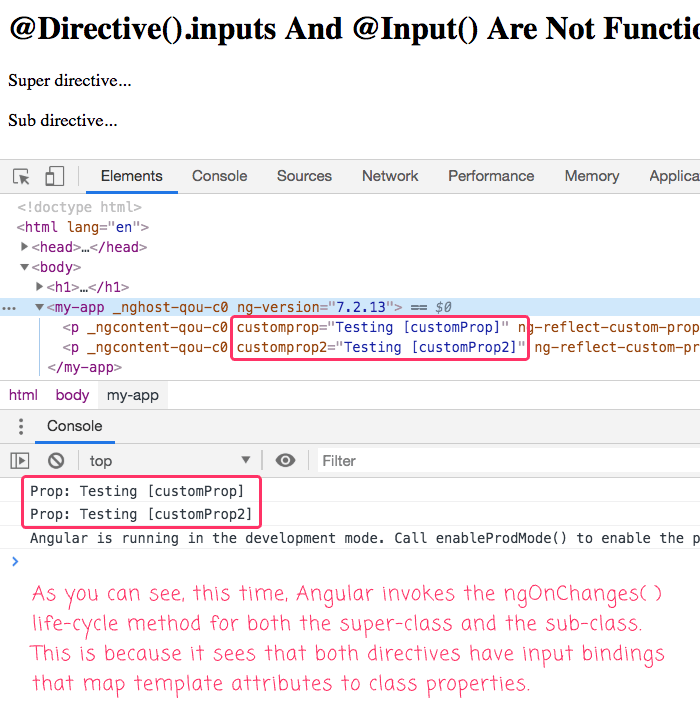Open the Console tab in DevTools
Image resolution: width=700 pixels, height=716 pixels.
(x=220, y=176)
